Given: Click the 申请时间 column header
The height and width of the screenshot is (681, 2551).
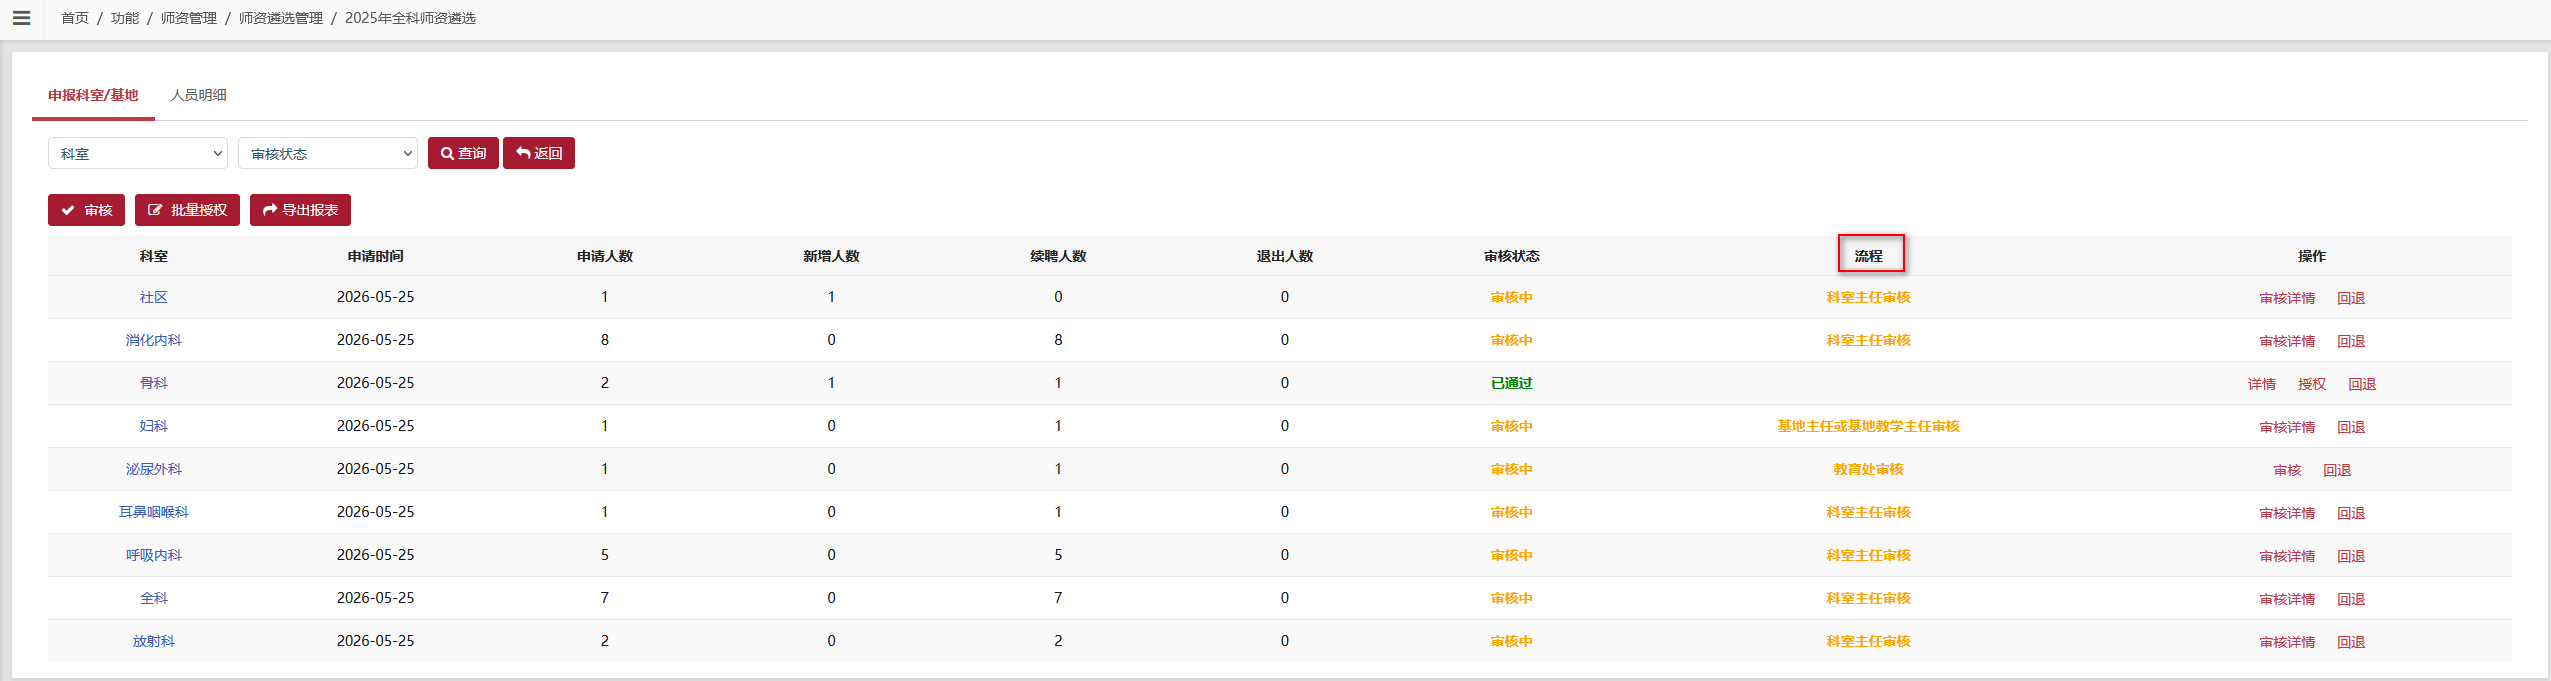Looking at the screenshot, I should (x=375, y=256).
